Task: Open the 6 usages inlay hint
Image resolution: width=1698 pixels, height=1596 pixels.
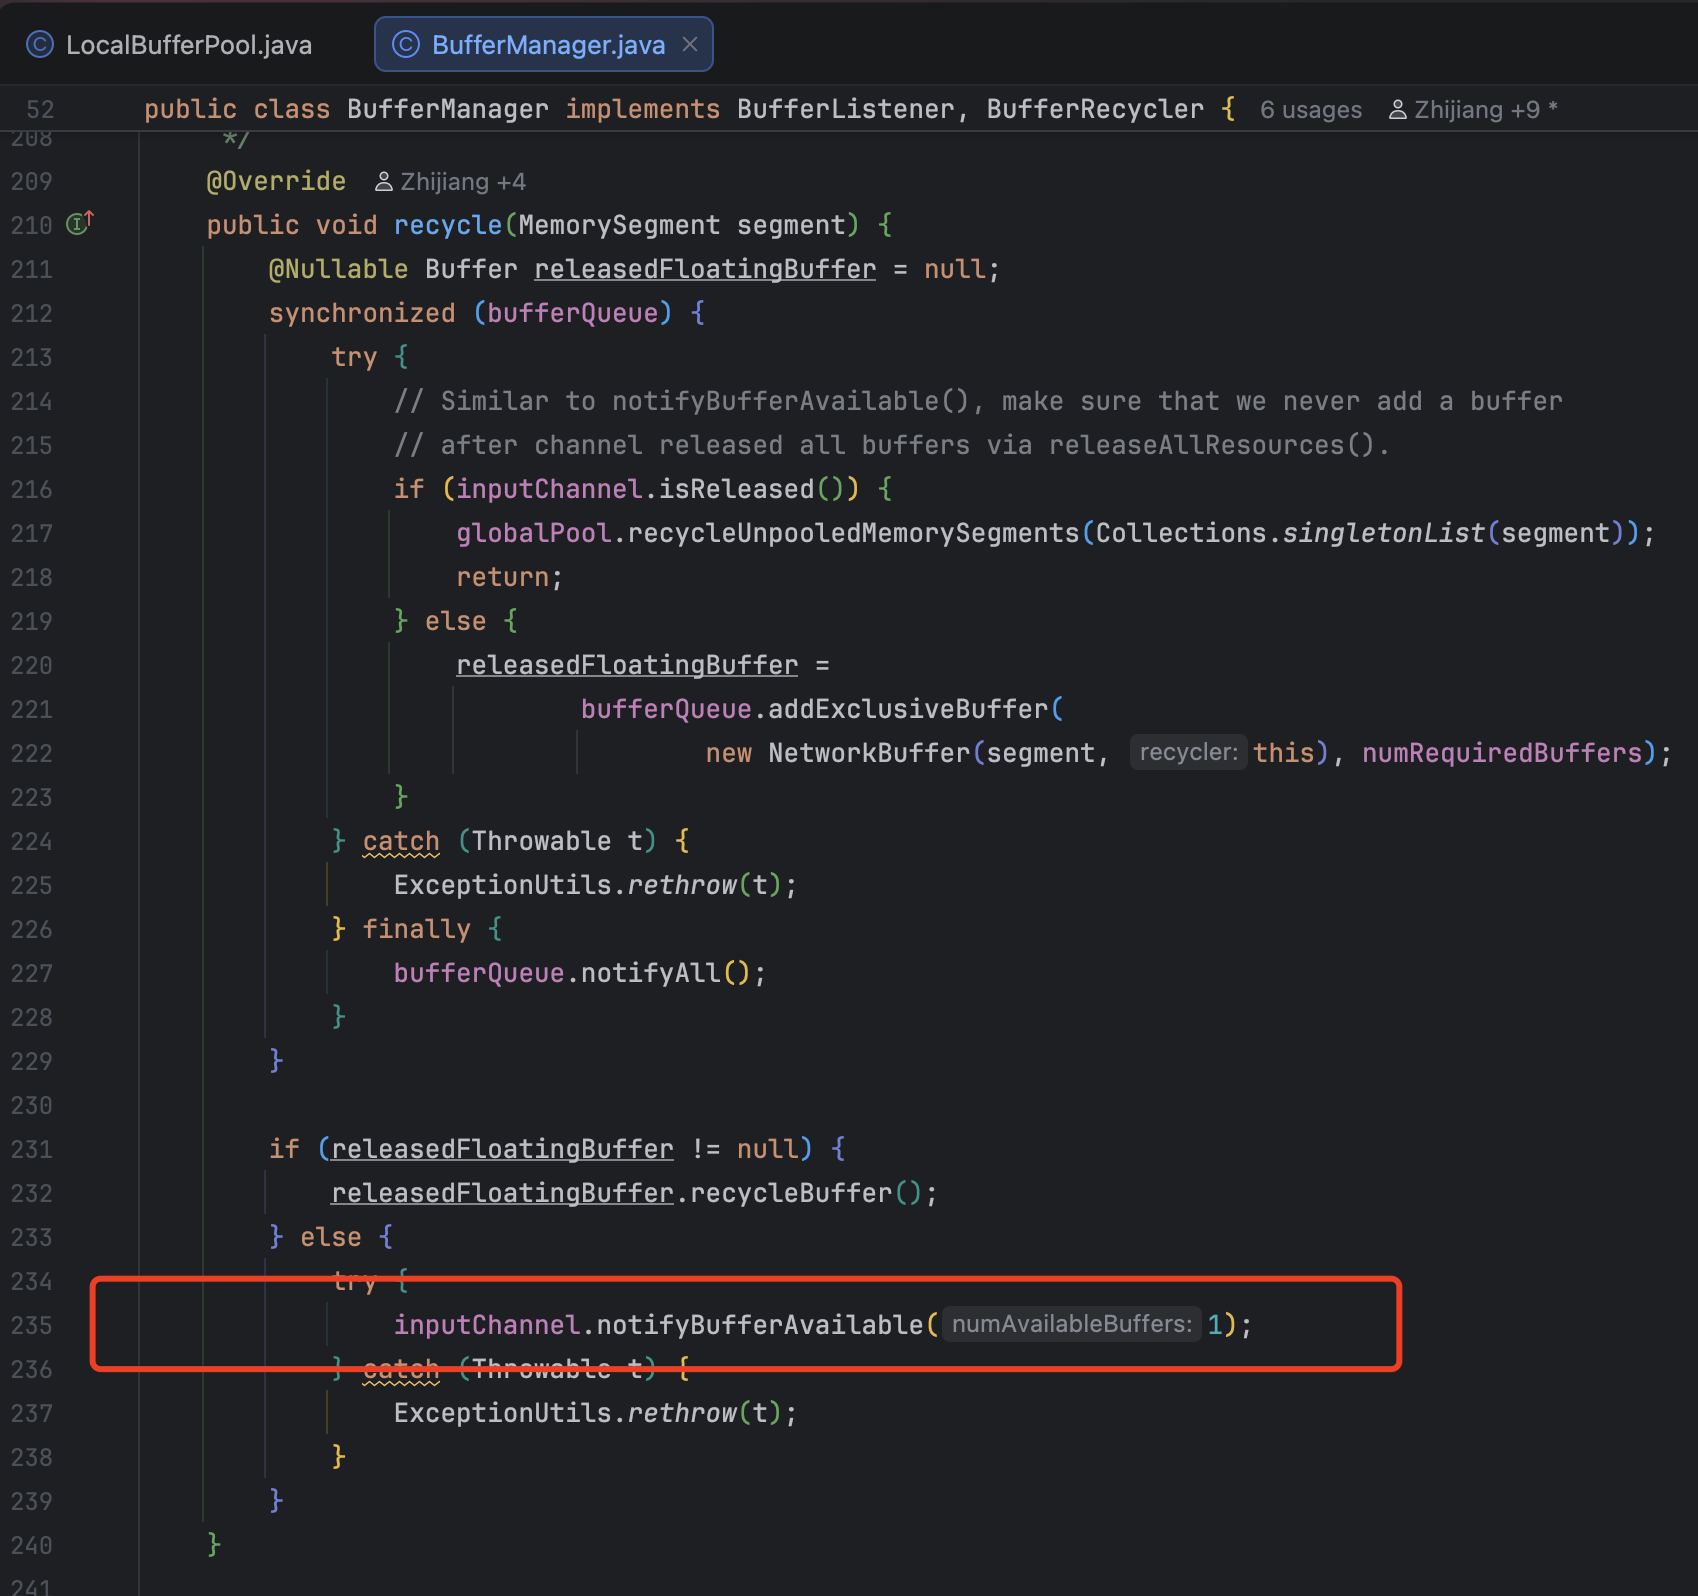Action: tap(1310, 110)
